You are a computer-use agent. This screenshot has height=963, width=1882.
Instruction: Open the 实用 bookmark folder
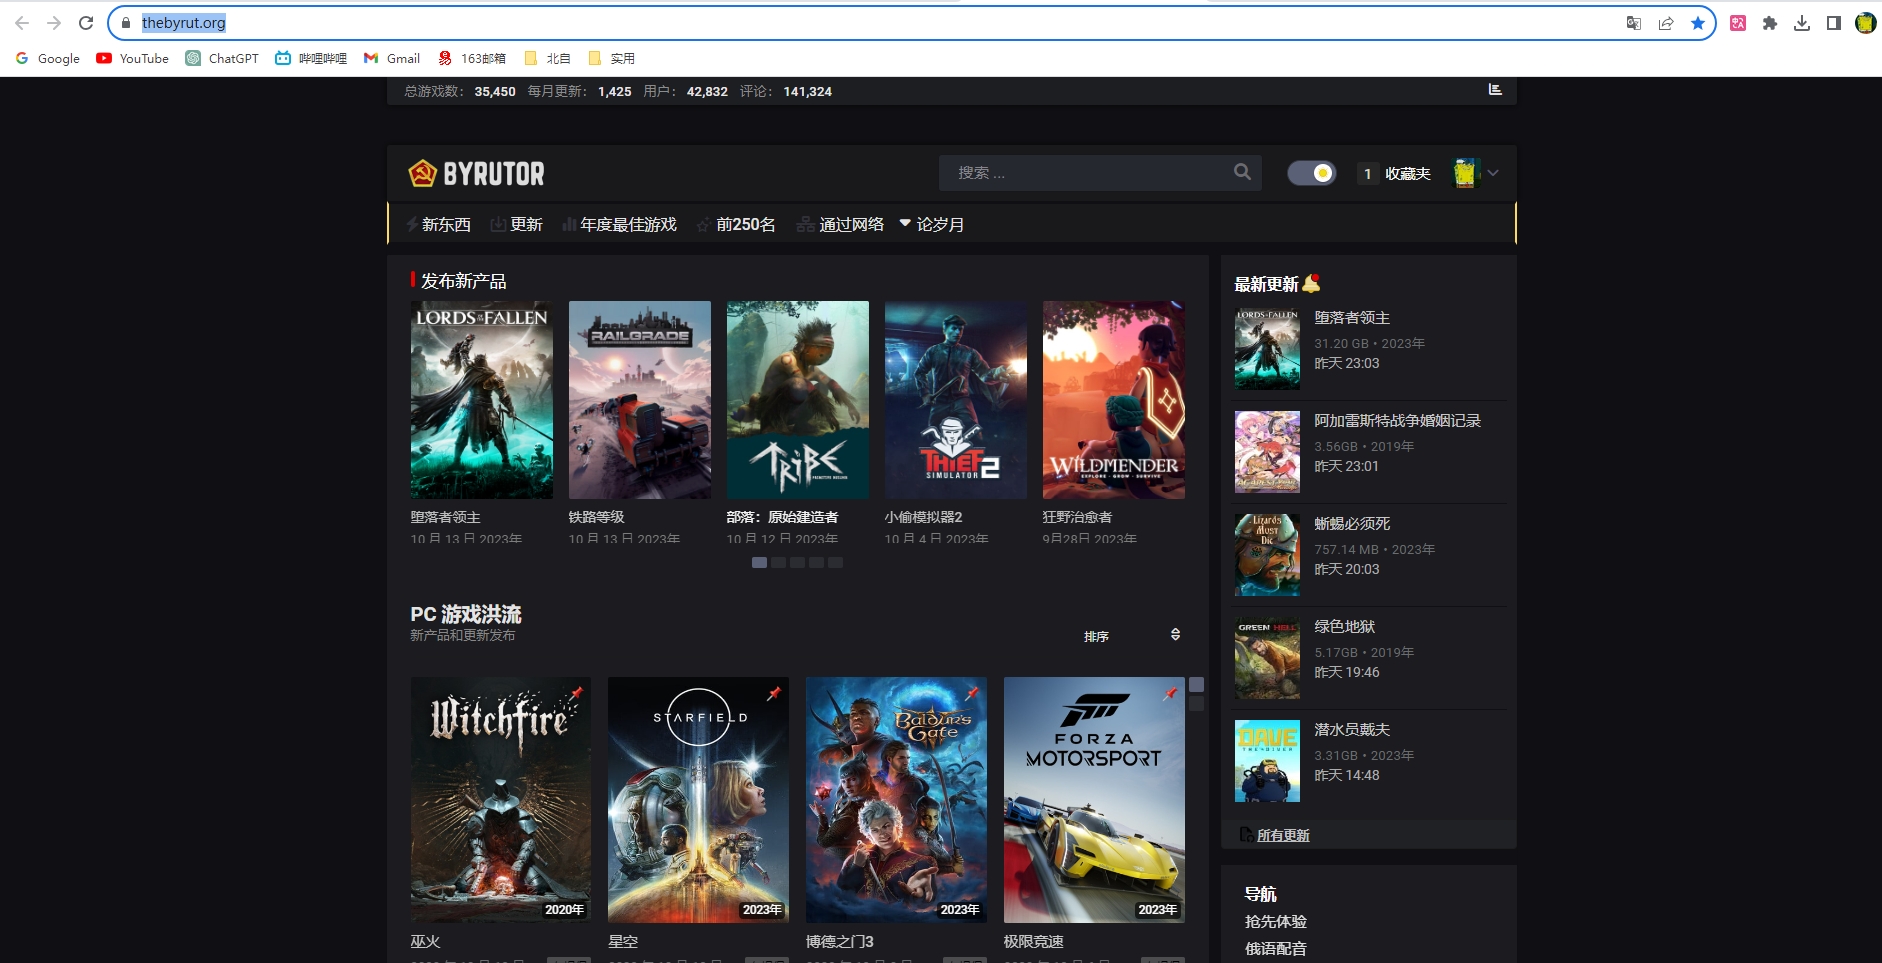612,58
